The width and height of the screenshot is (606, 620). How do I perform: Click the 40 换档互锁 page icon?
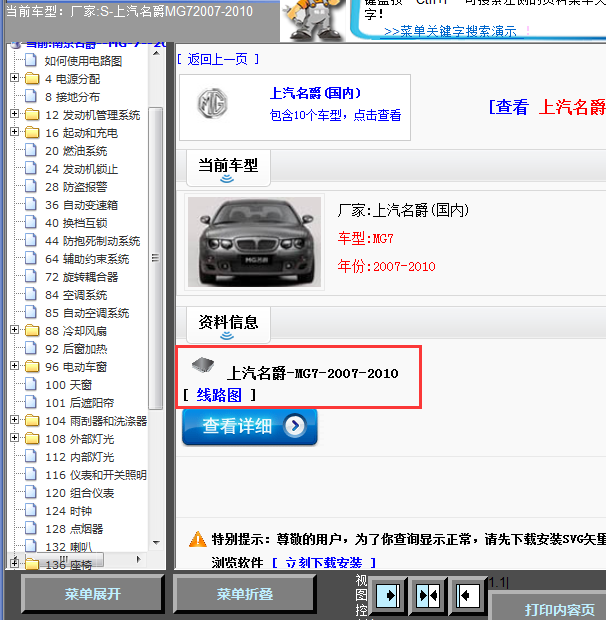[x=31, y=222]
